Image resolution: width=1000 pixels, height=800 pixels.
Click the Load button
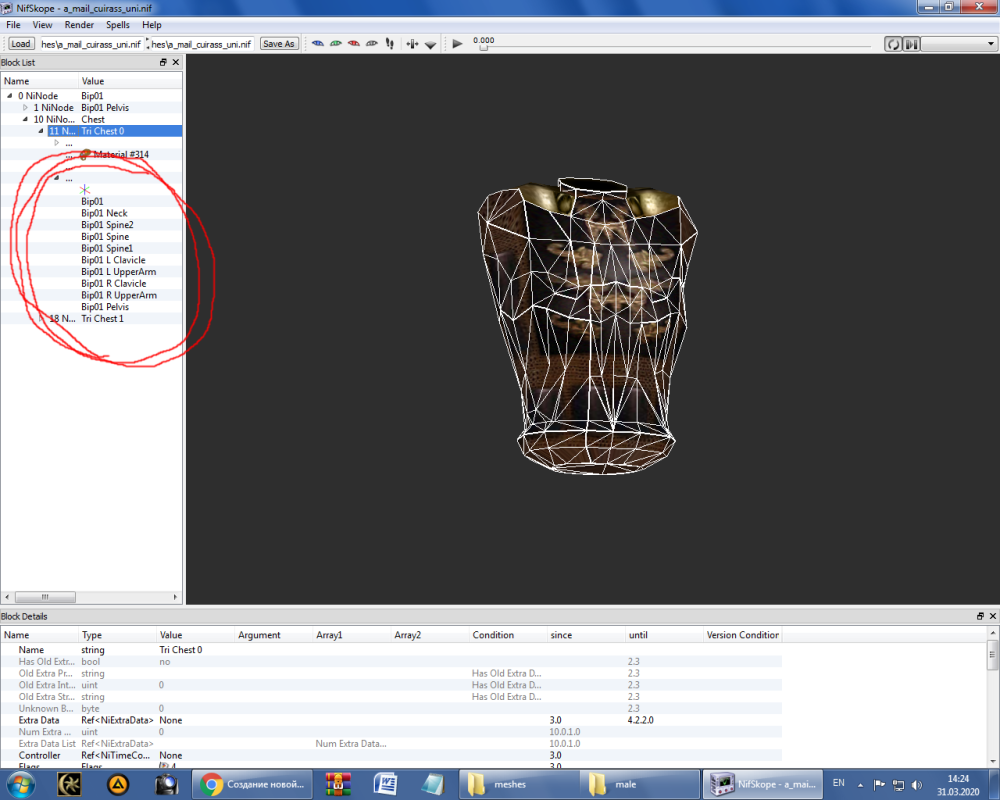coord(20,43)
